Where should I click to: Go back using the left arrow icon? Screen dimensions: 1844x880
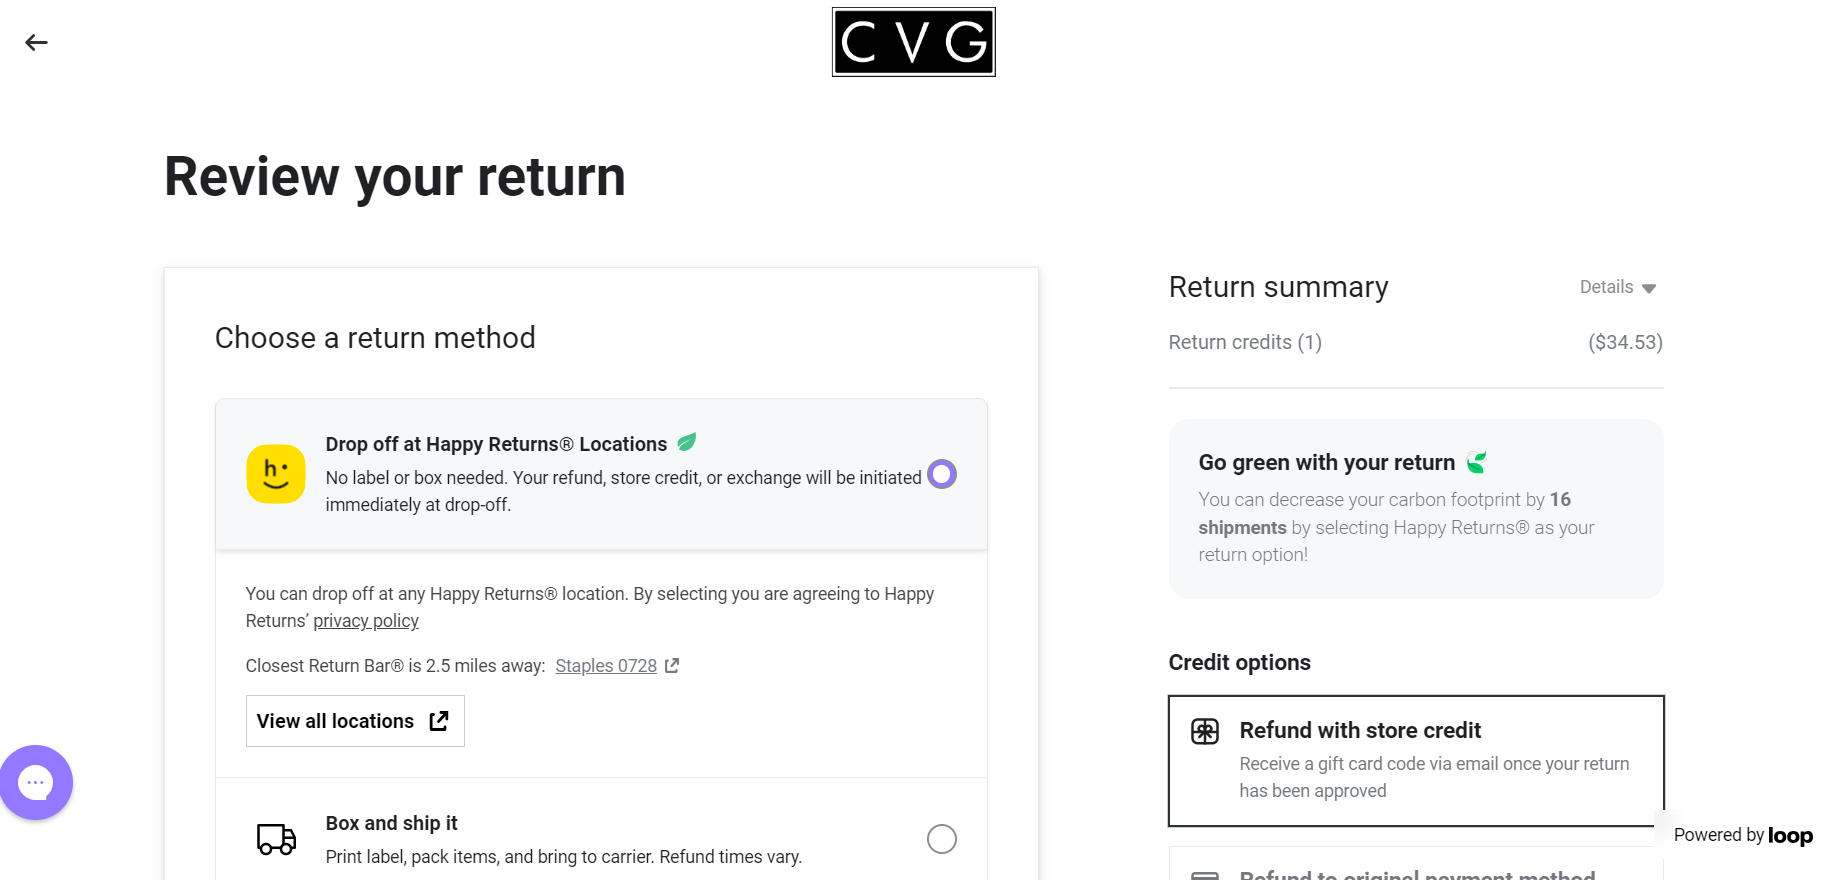click(36, 42)
